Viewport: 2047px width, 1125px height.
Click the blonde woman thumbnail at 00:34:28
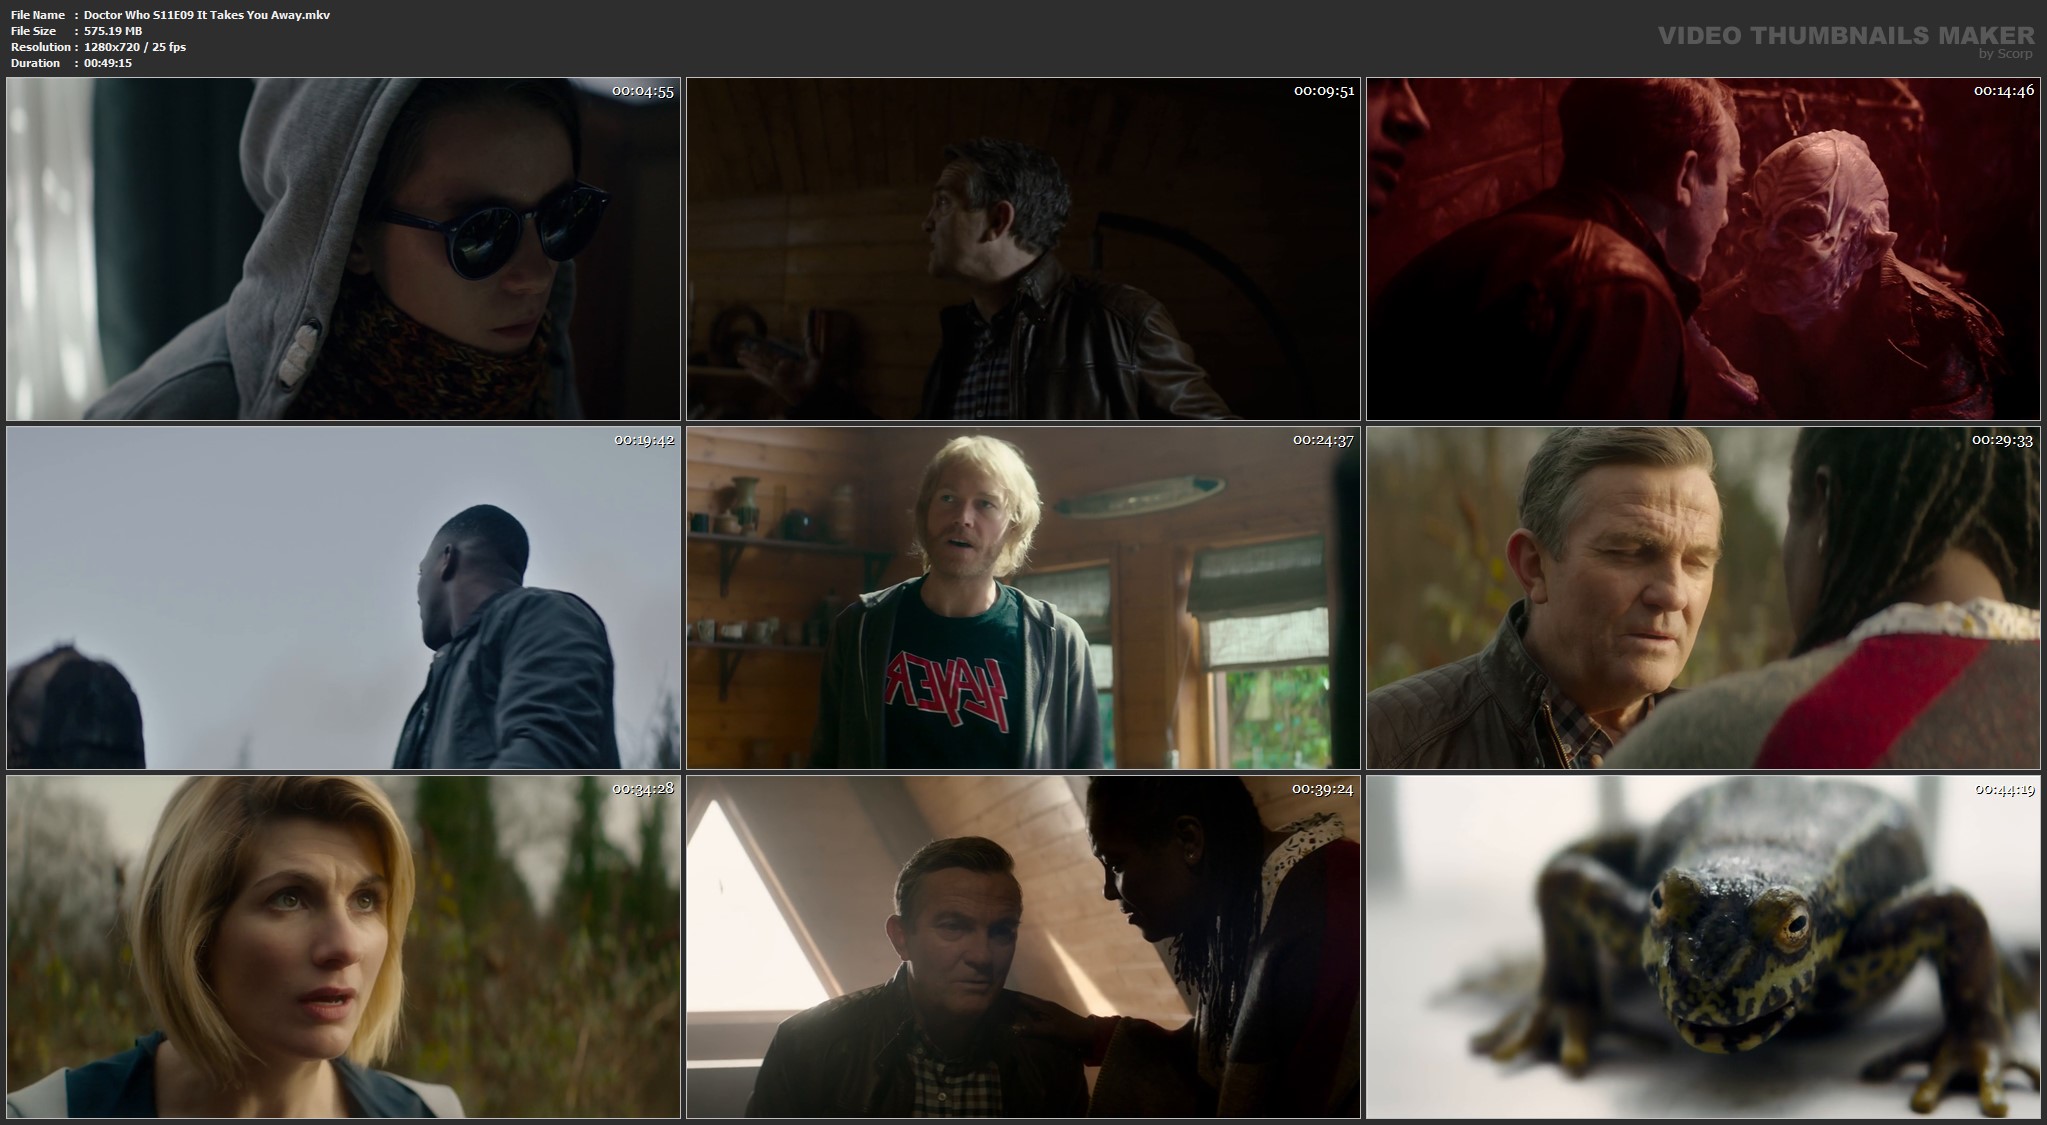pyautogui.click(x=343, y=947)
